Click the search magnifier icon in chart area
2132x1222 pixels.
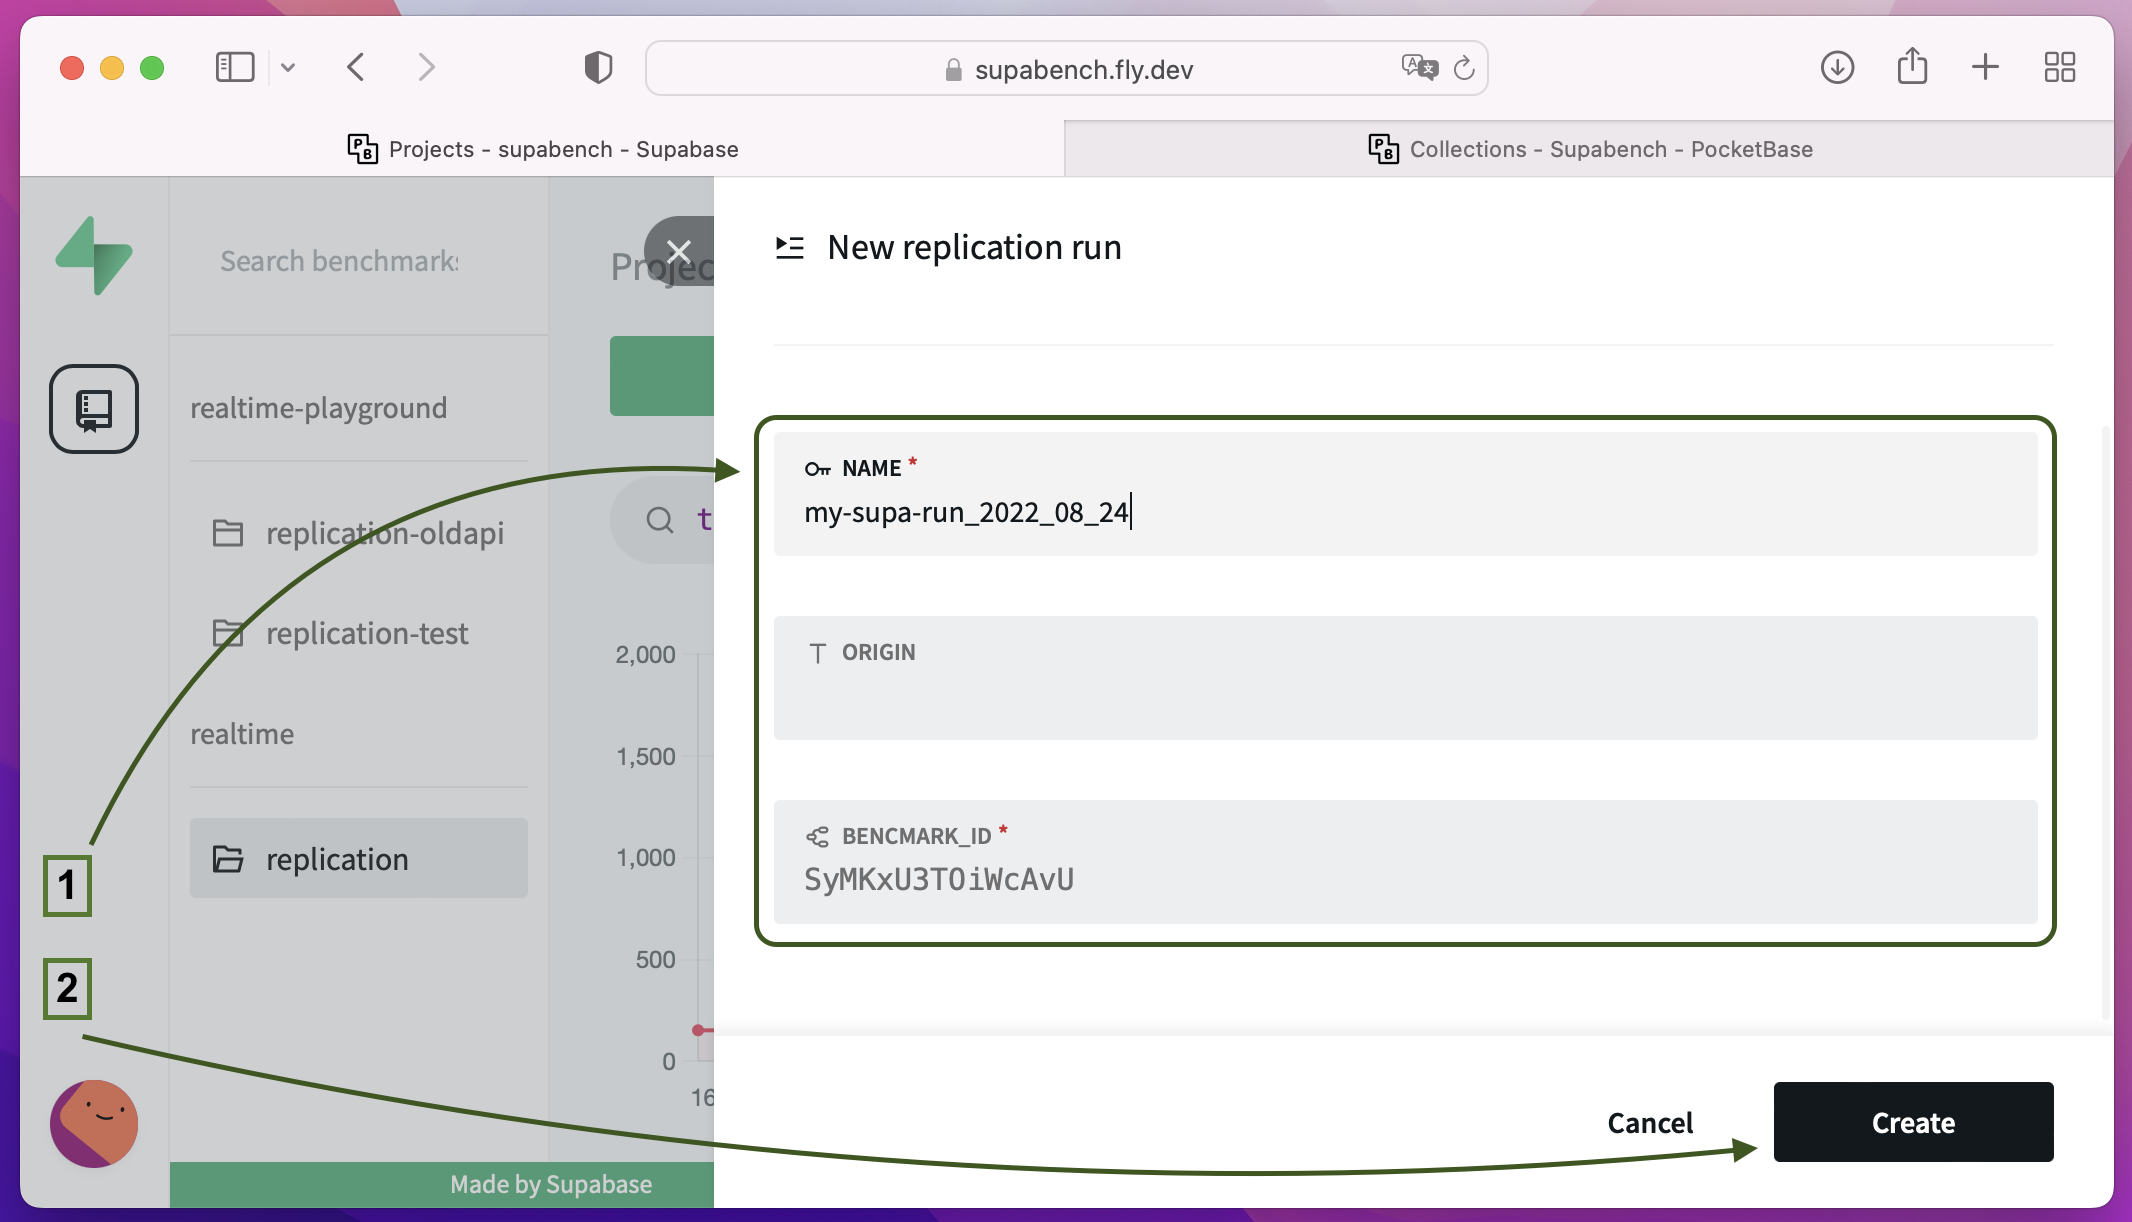(x=659, y=519)
